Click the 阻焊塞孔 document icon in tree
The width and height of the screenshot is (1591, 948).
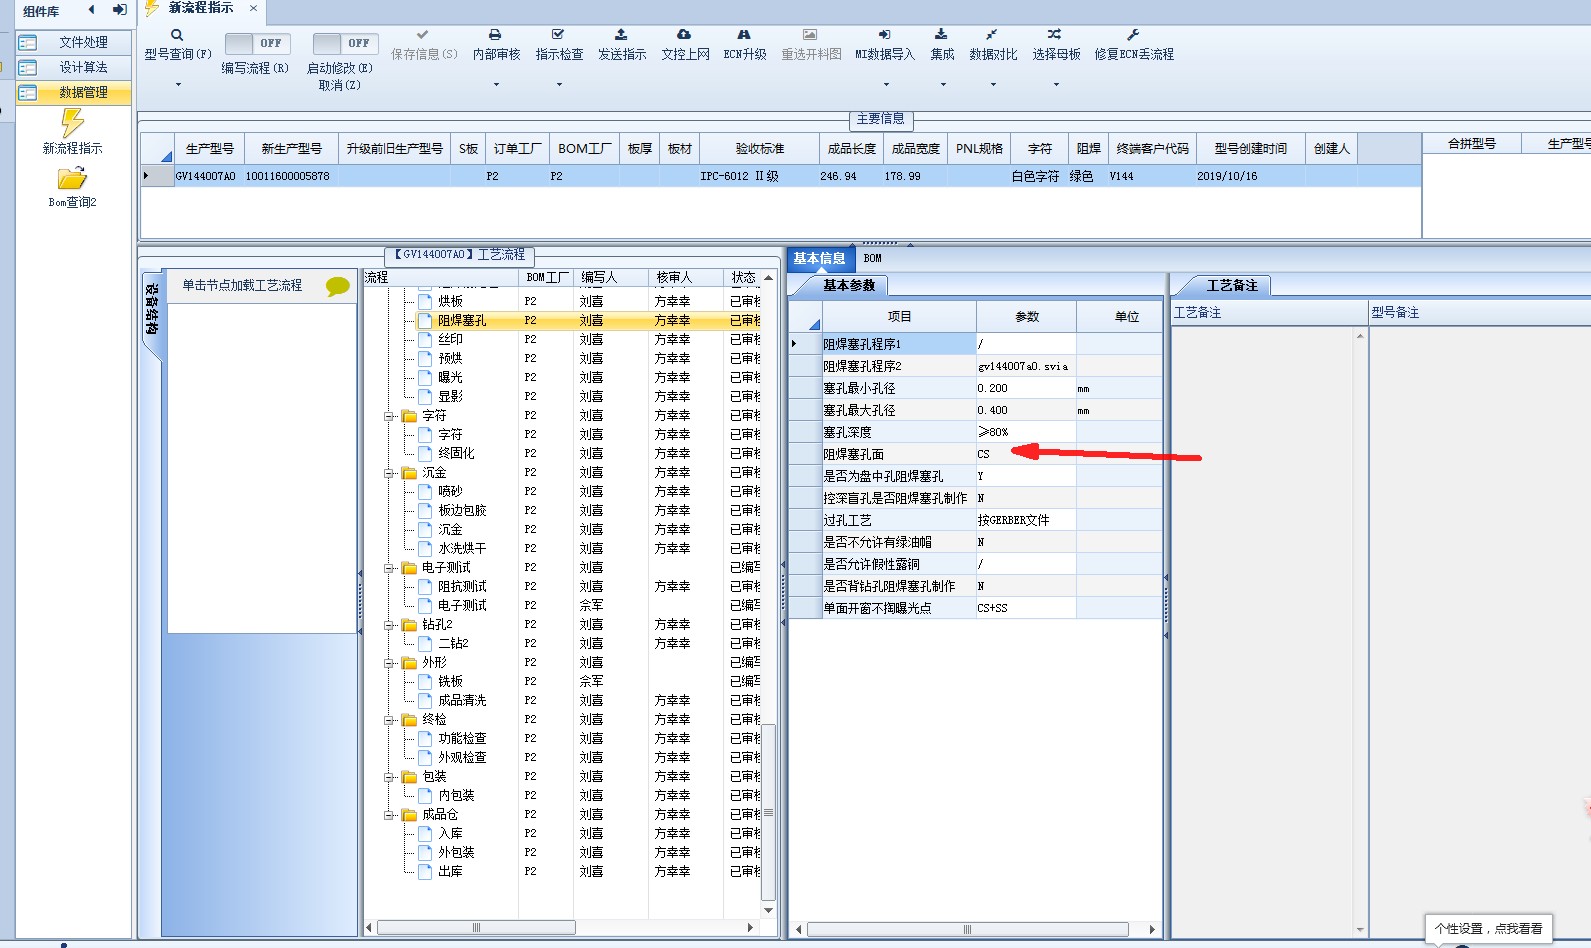(x=425, y=320)
